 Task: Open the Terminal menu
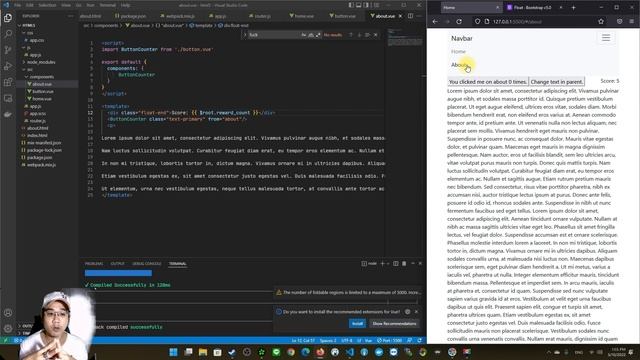108,5
